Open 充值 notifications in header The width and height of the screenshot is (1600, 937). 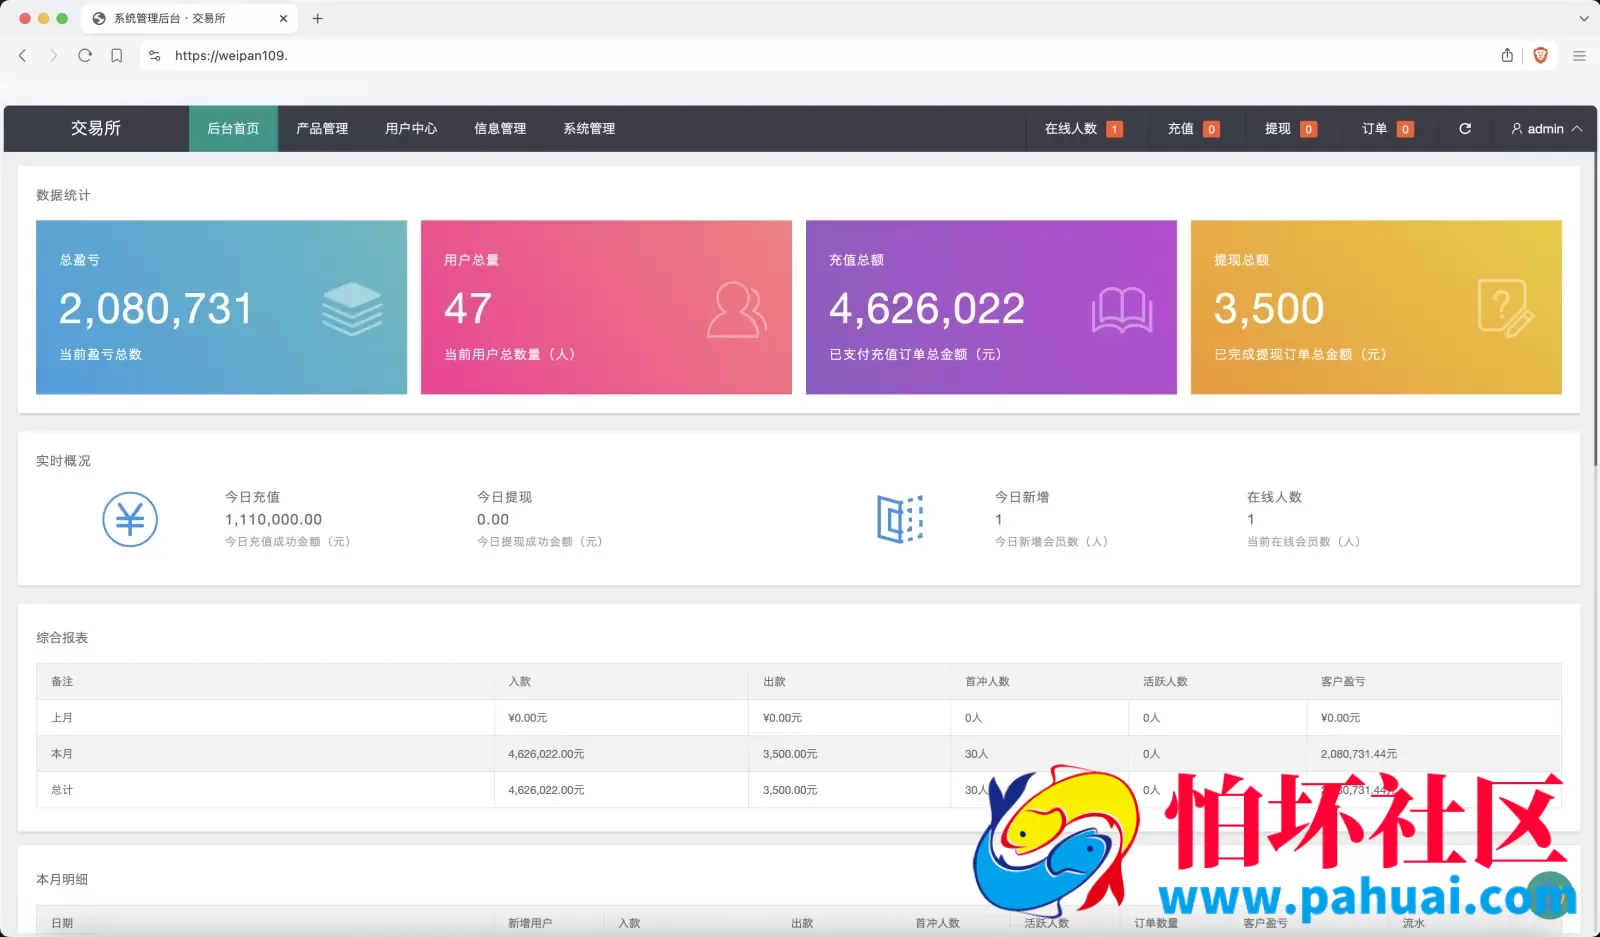(x=1193, y=129)
